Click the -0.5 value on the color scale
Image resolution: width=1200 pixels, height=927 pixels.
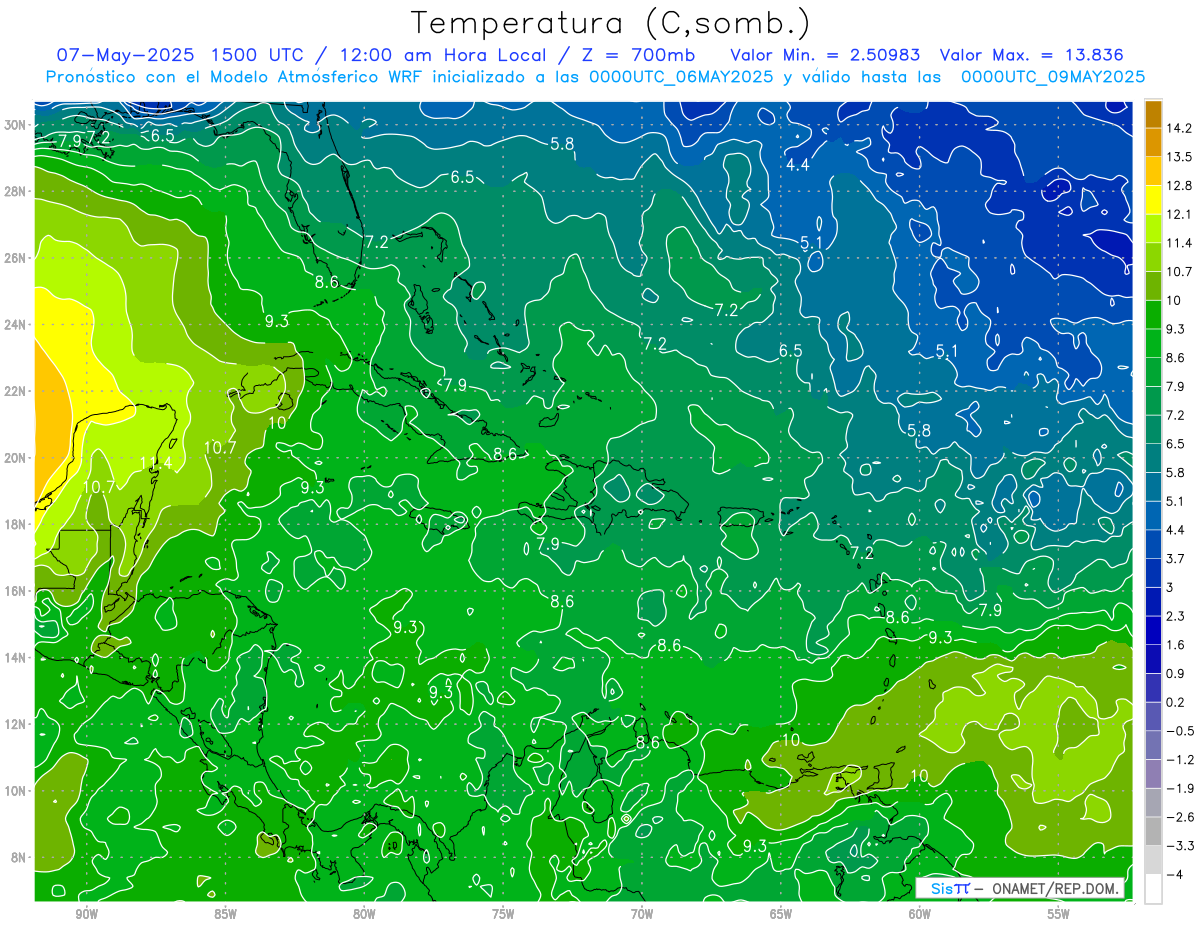1180,731
